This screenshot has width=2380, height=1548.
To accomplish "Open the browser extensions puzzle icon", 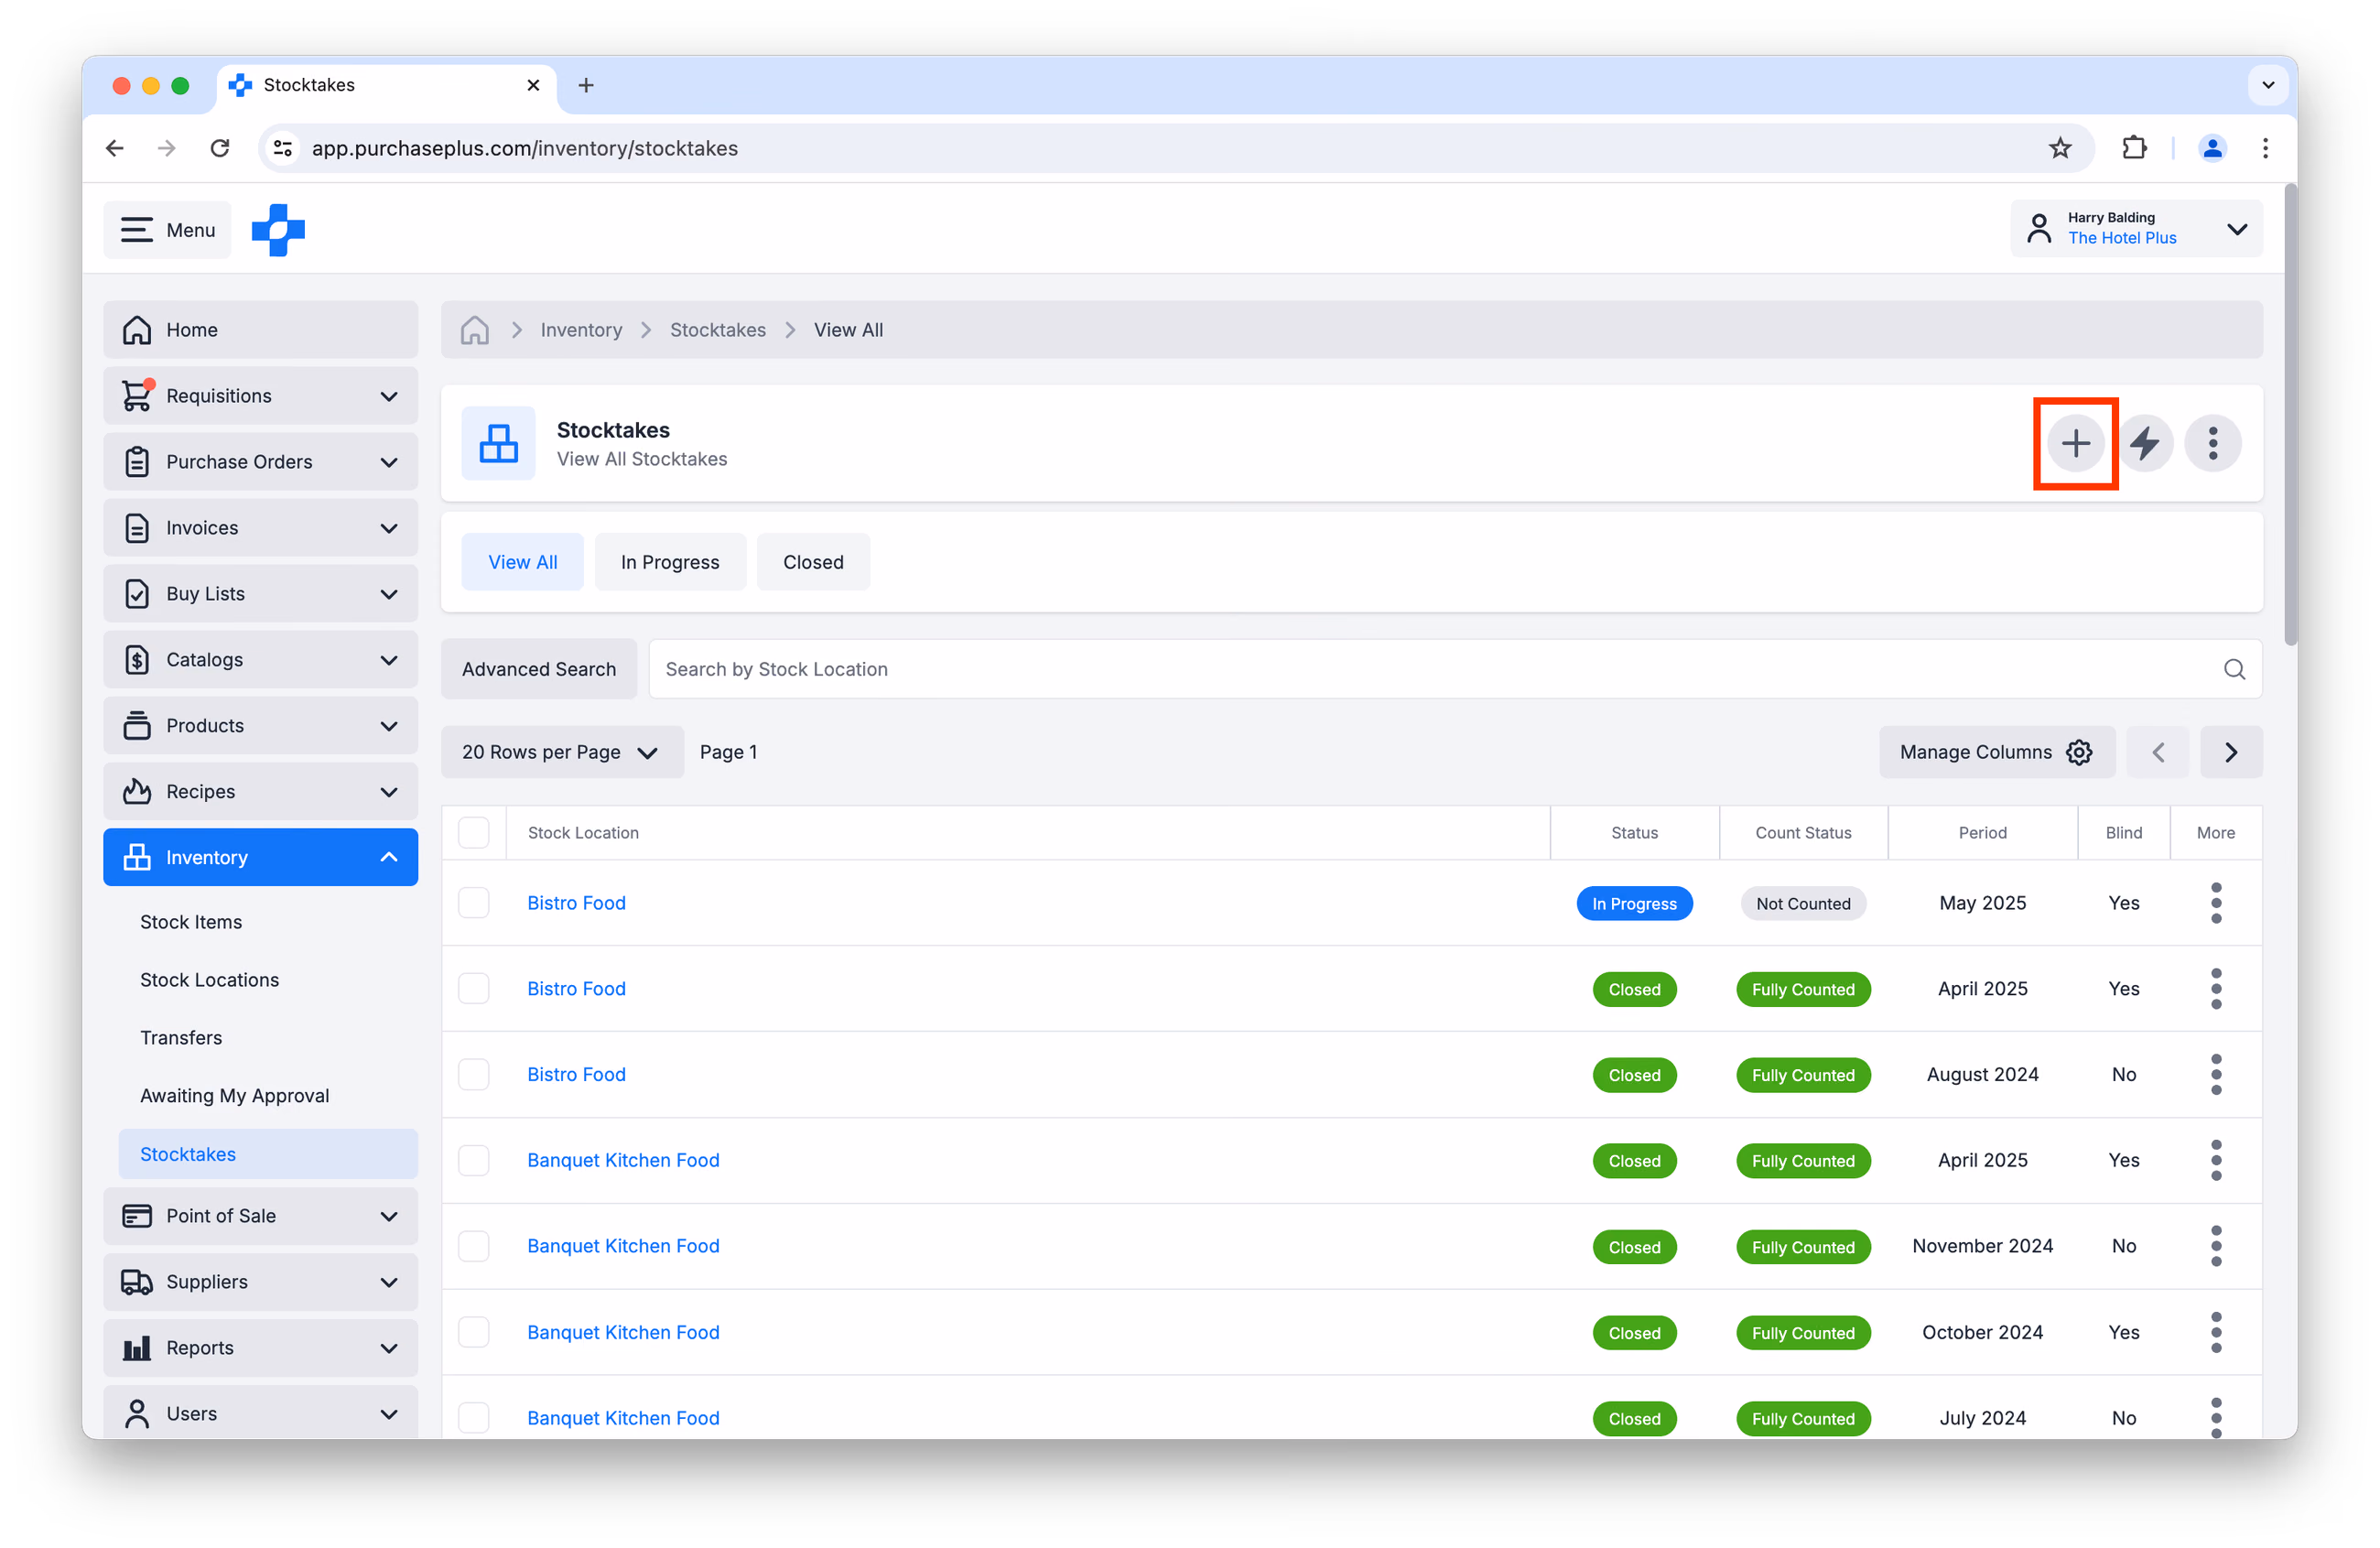I will (x=2134, y=148).
